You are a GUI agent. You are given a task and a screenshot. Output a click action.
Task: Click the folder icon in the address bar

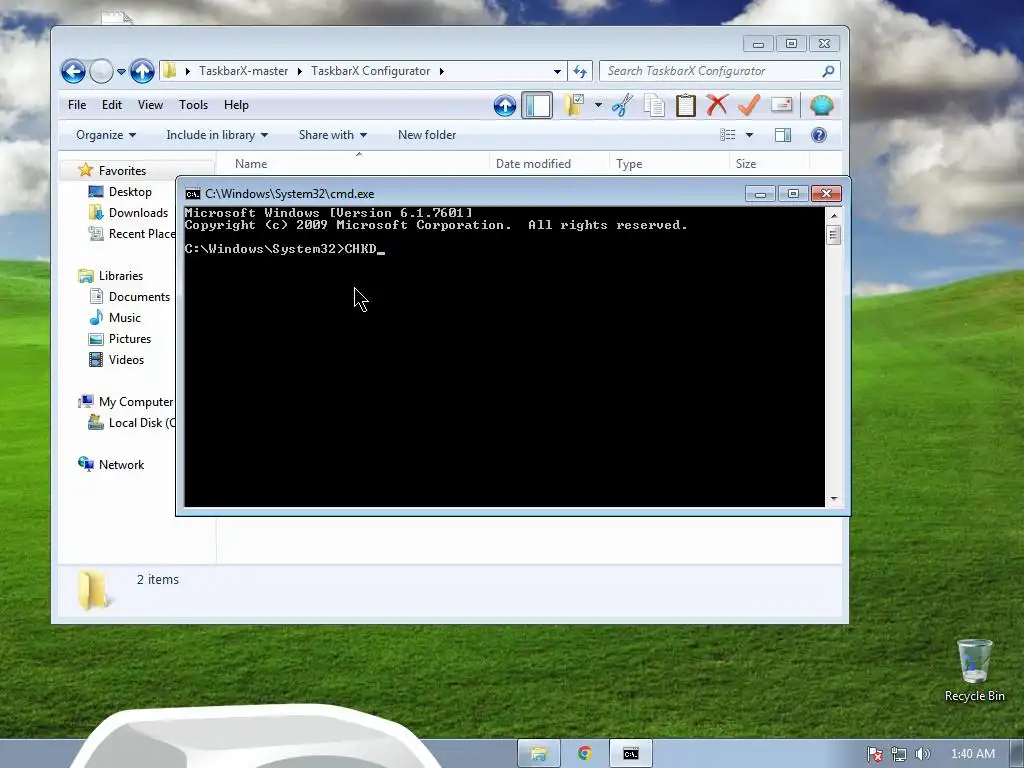170,71
